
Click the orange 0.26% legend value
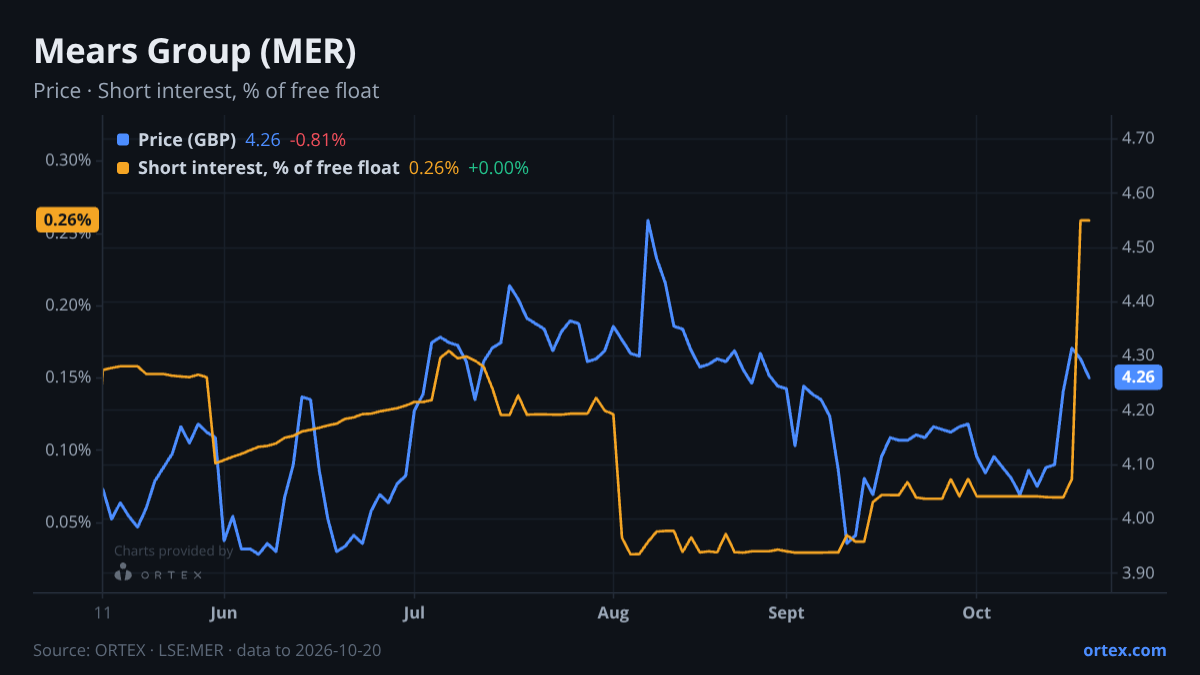click(434, 168)
